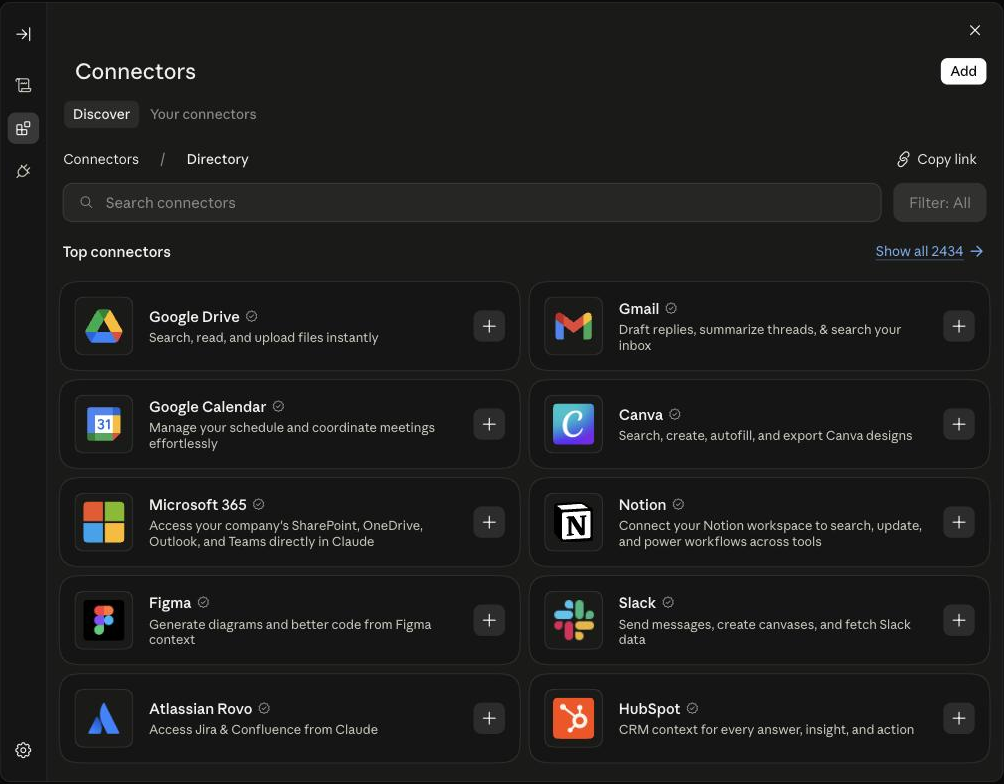Click the Canva logo
This screenshot has height=784, width=1004.
[x=573, y=424]
